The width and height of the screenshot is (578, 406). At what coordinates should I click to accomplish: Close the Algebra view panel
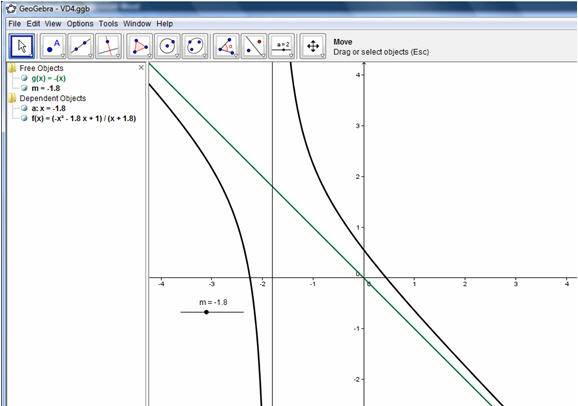point(141,67)
